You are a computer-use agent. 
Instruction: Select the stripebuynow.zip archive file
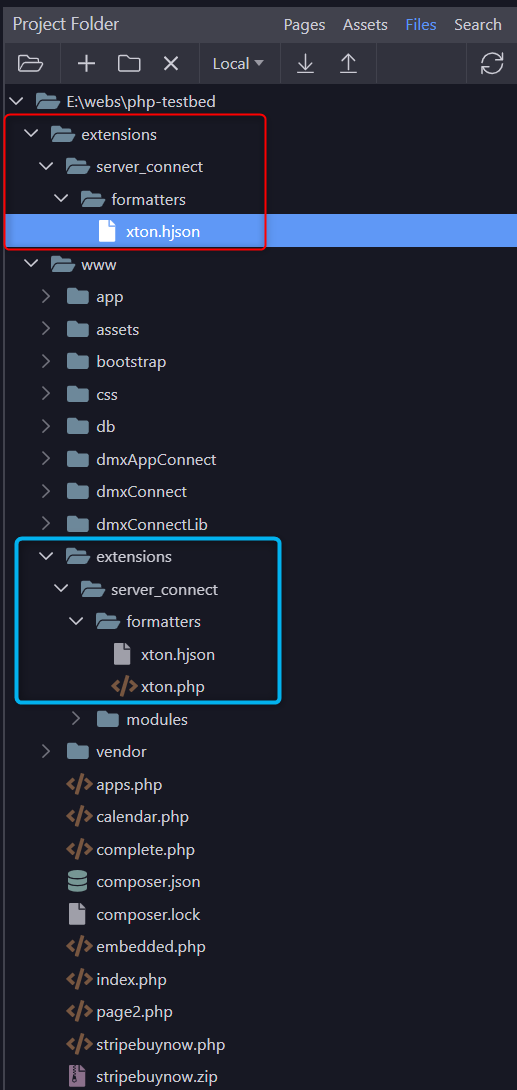(x=156, y=1077)
